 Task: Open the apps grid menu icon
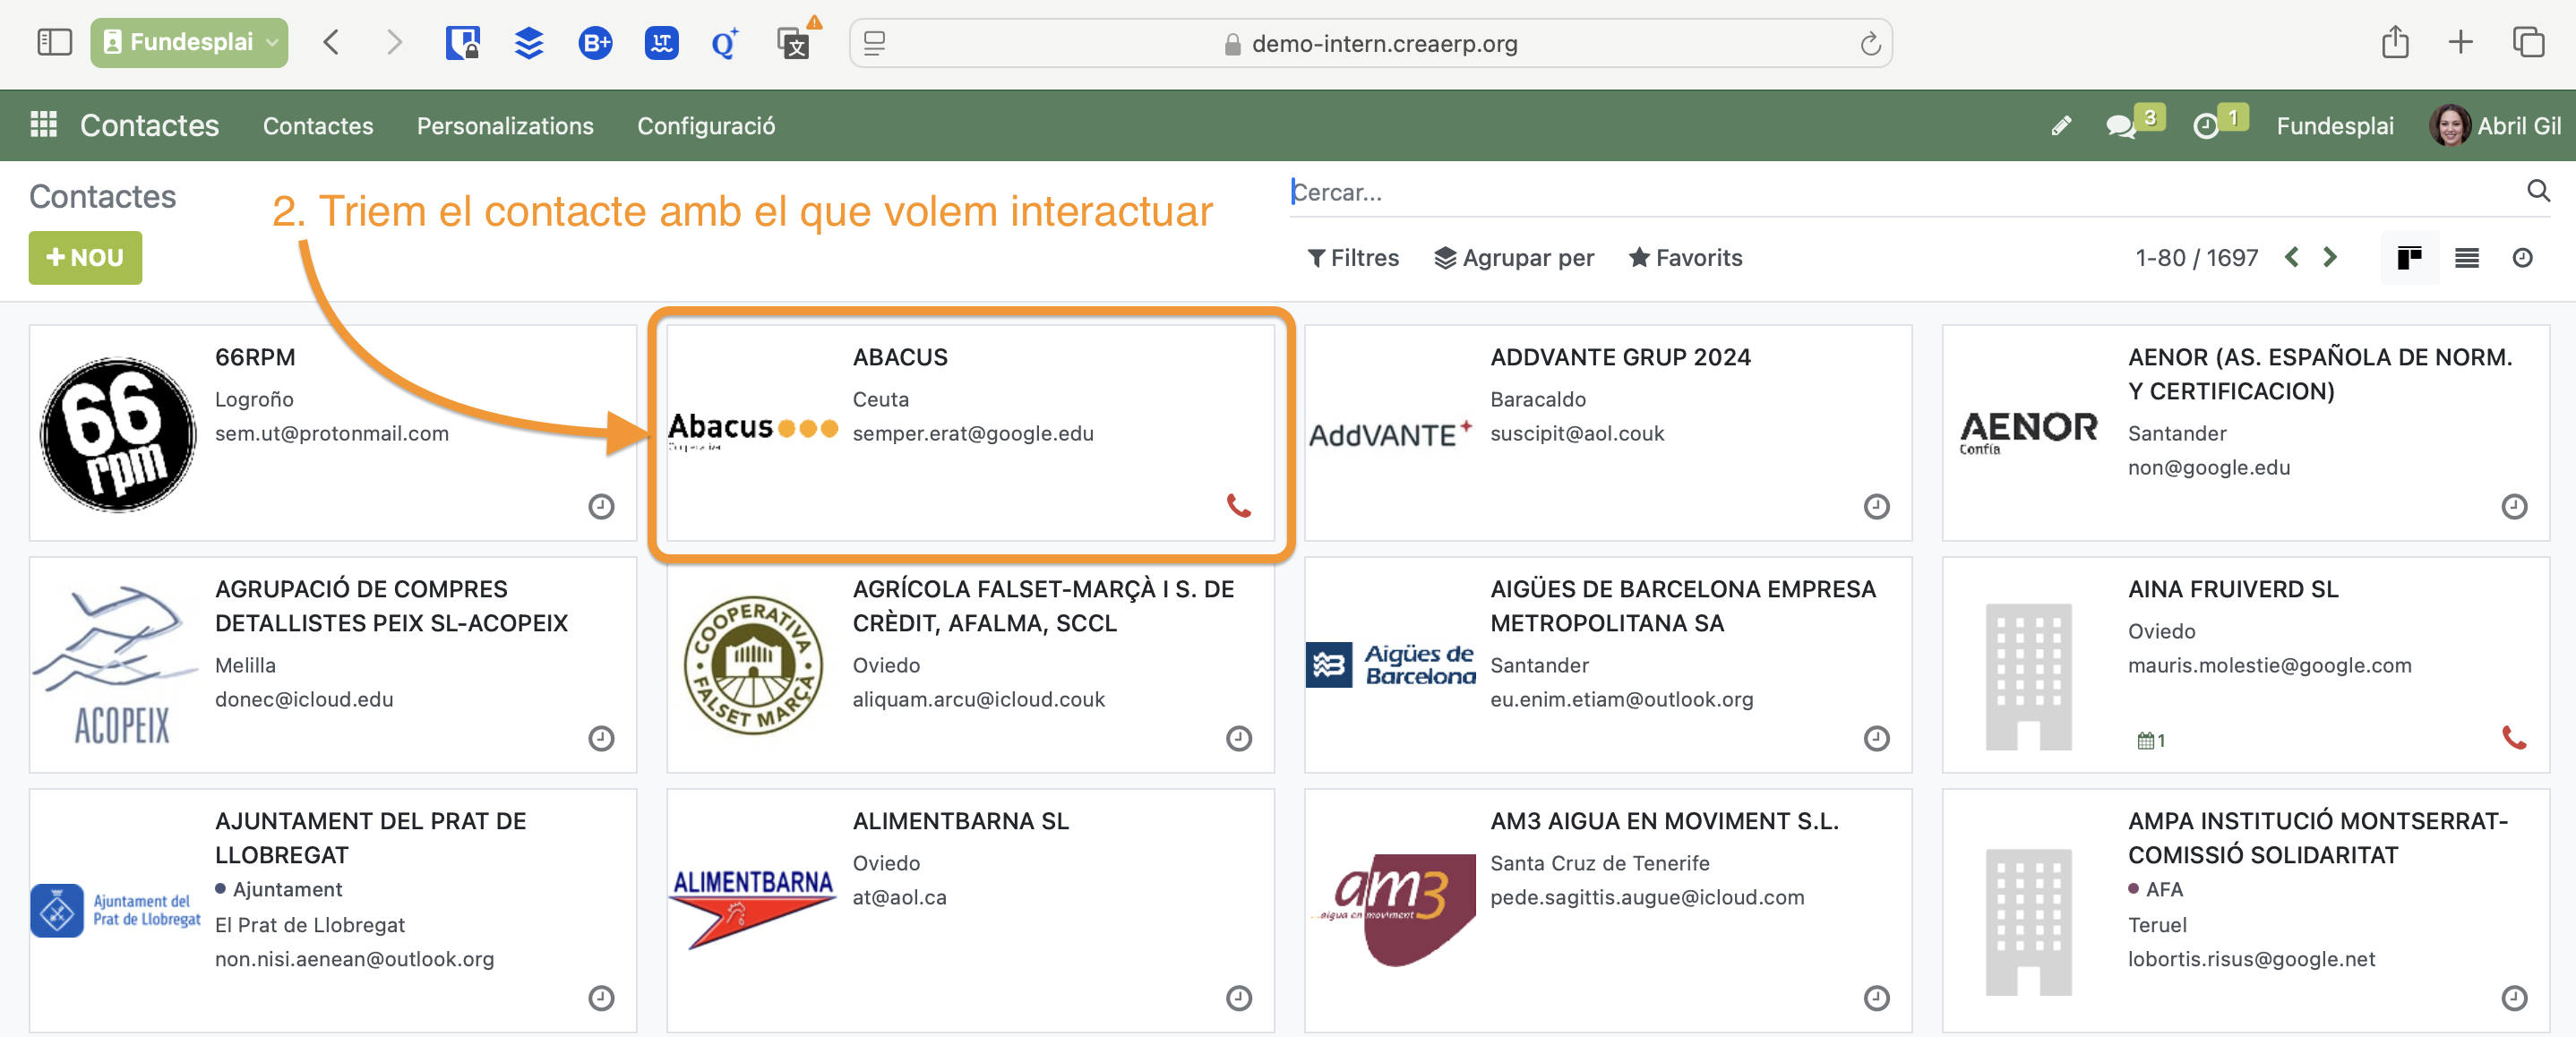(43, 125)
